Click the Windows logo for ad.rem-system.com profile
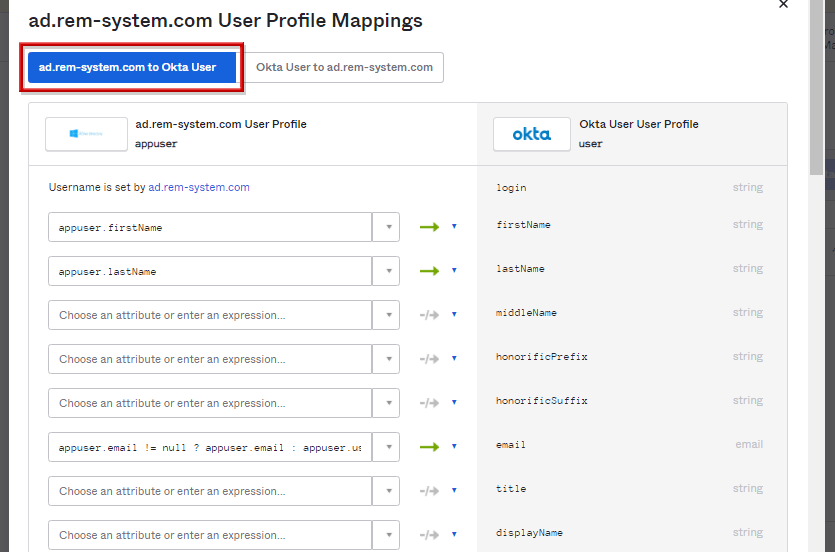Screen dimensions: 835x552 click(86, 134)
